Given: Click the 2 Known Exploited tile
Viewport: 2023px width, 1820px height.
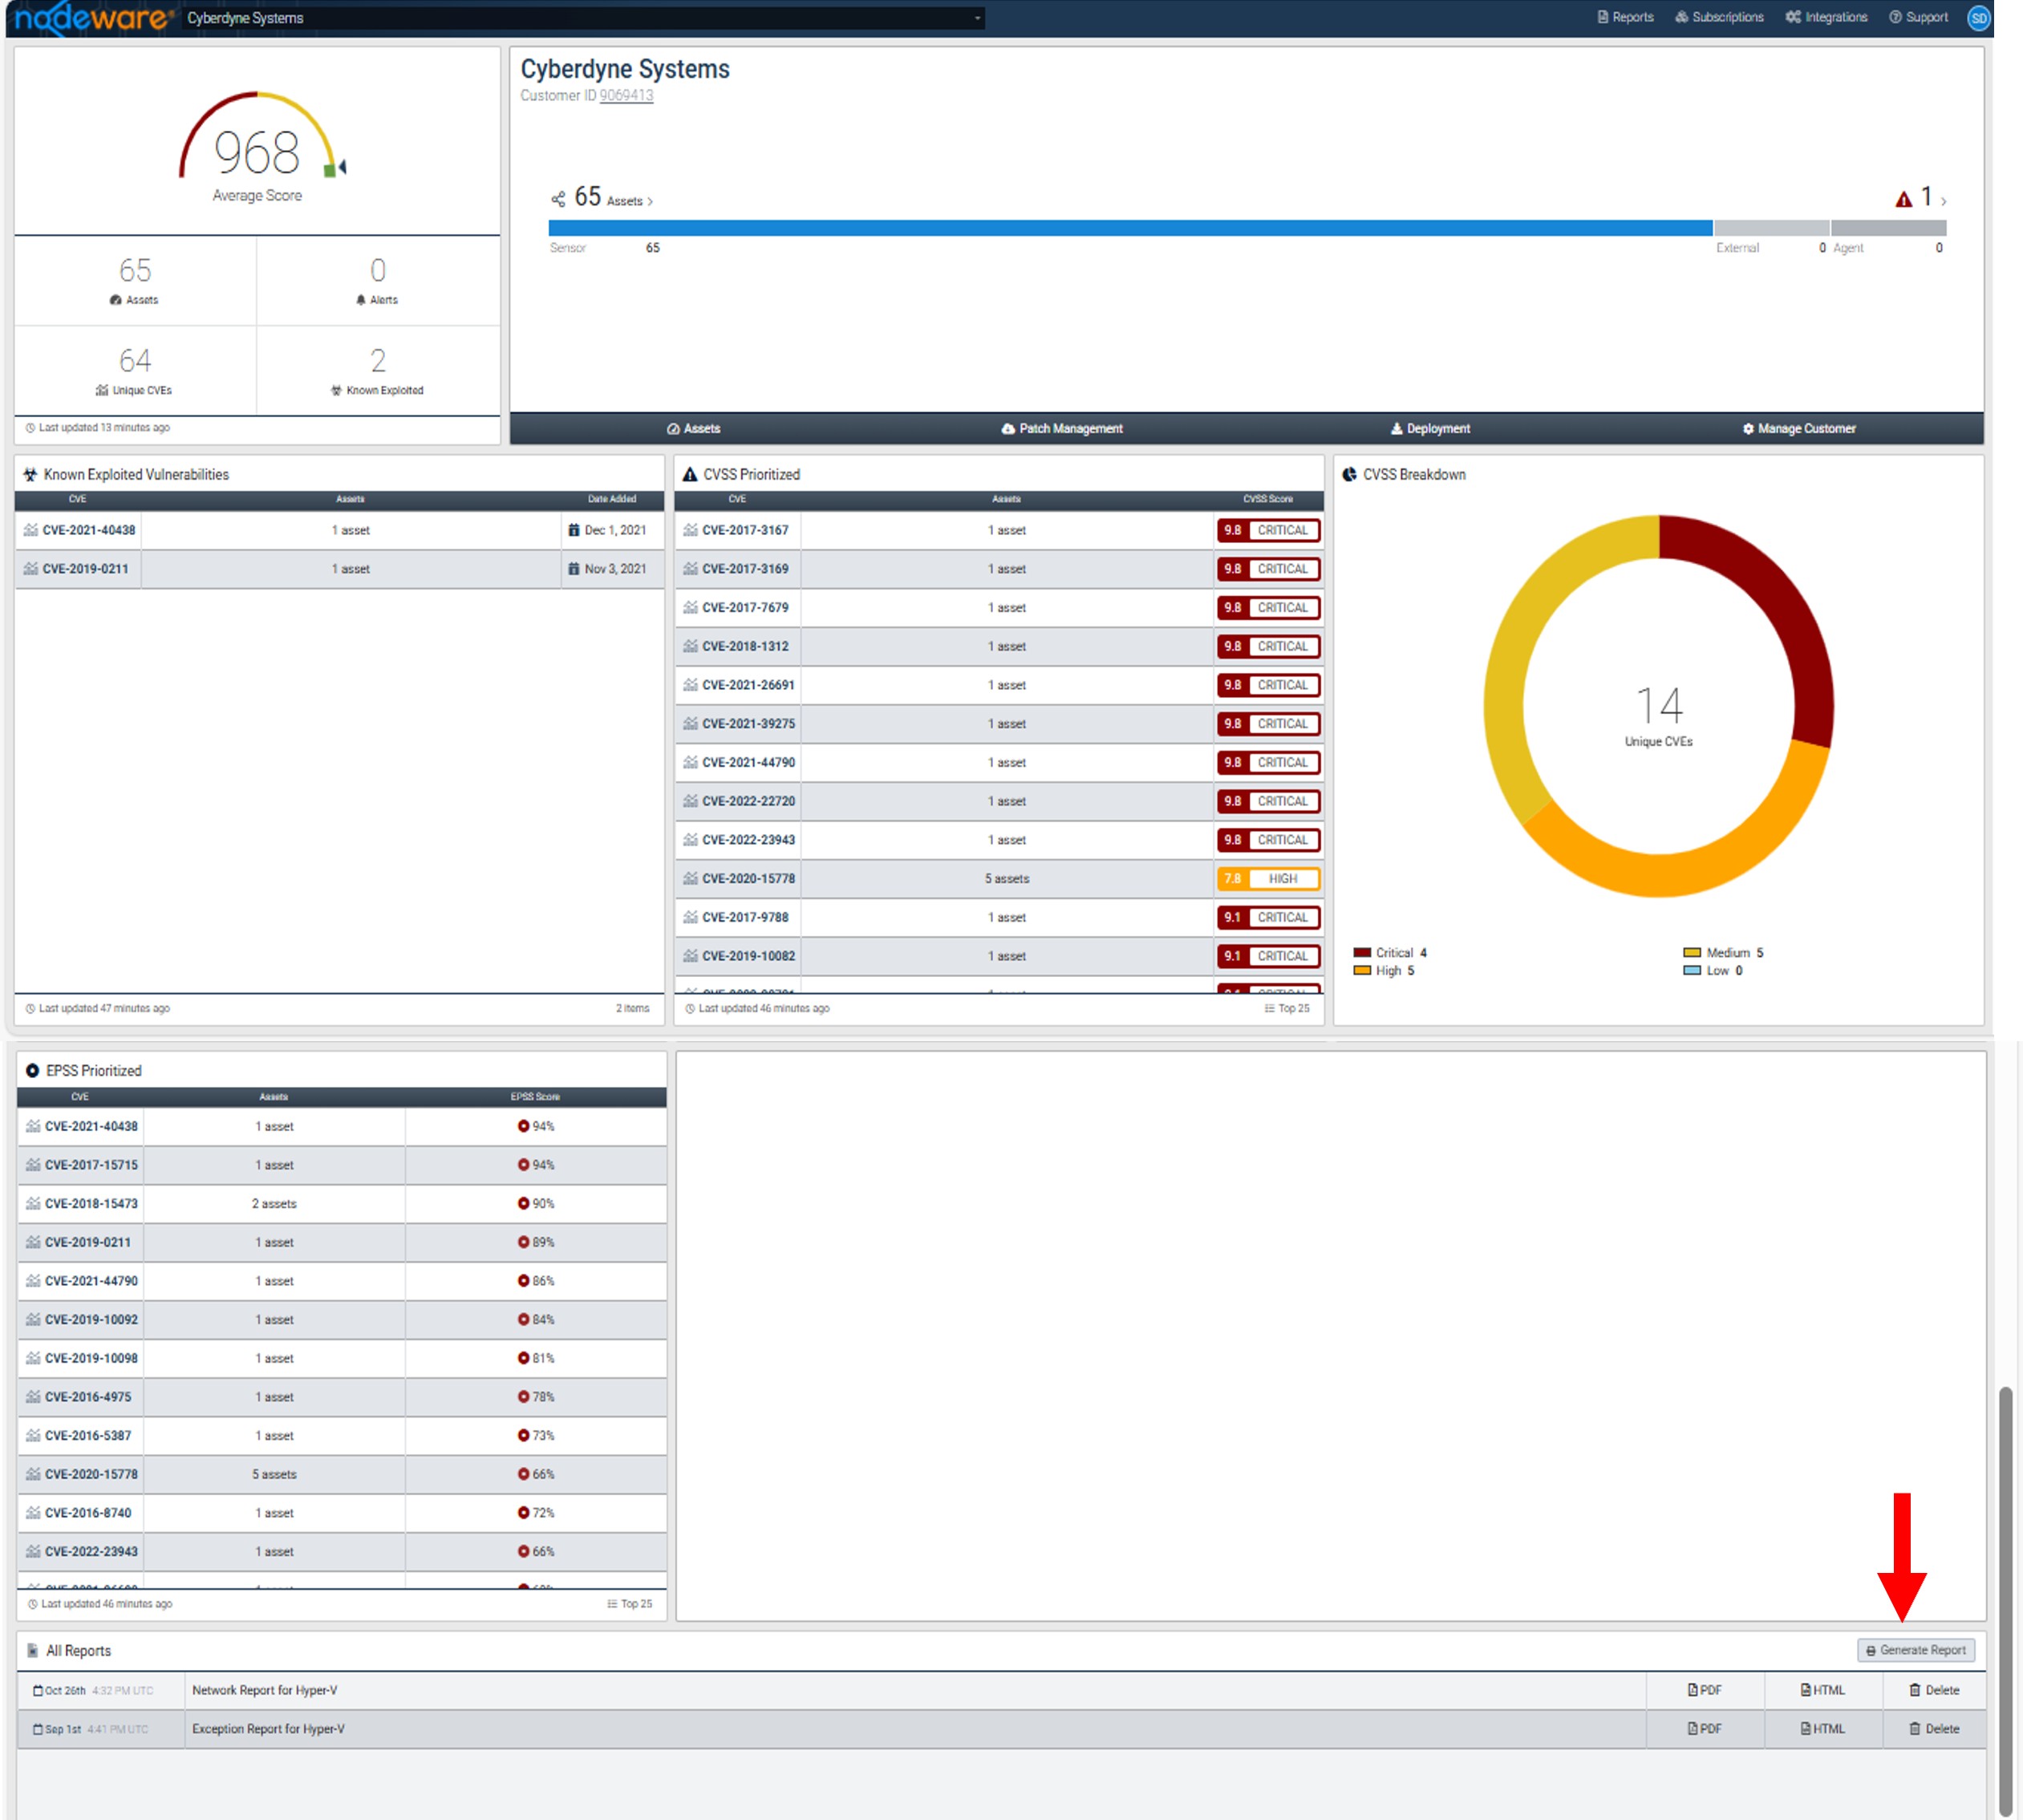Looking at the screenshot, I should (378, 370).
